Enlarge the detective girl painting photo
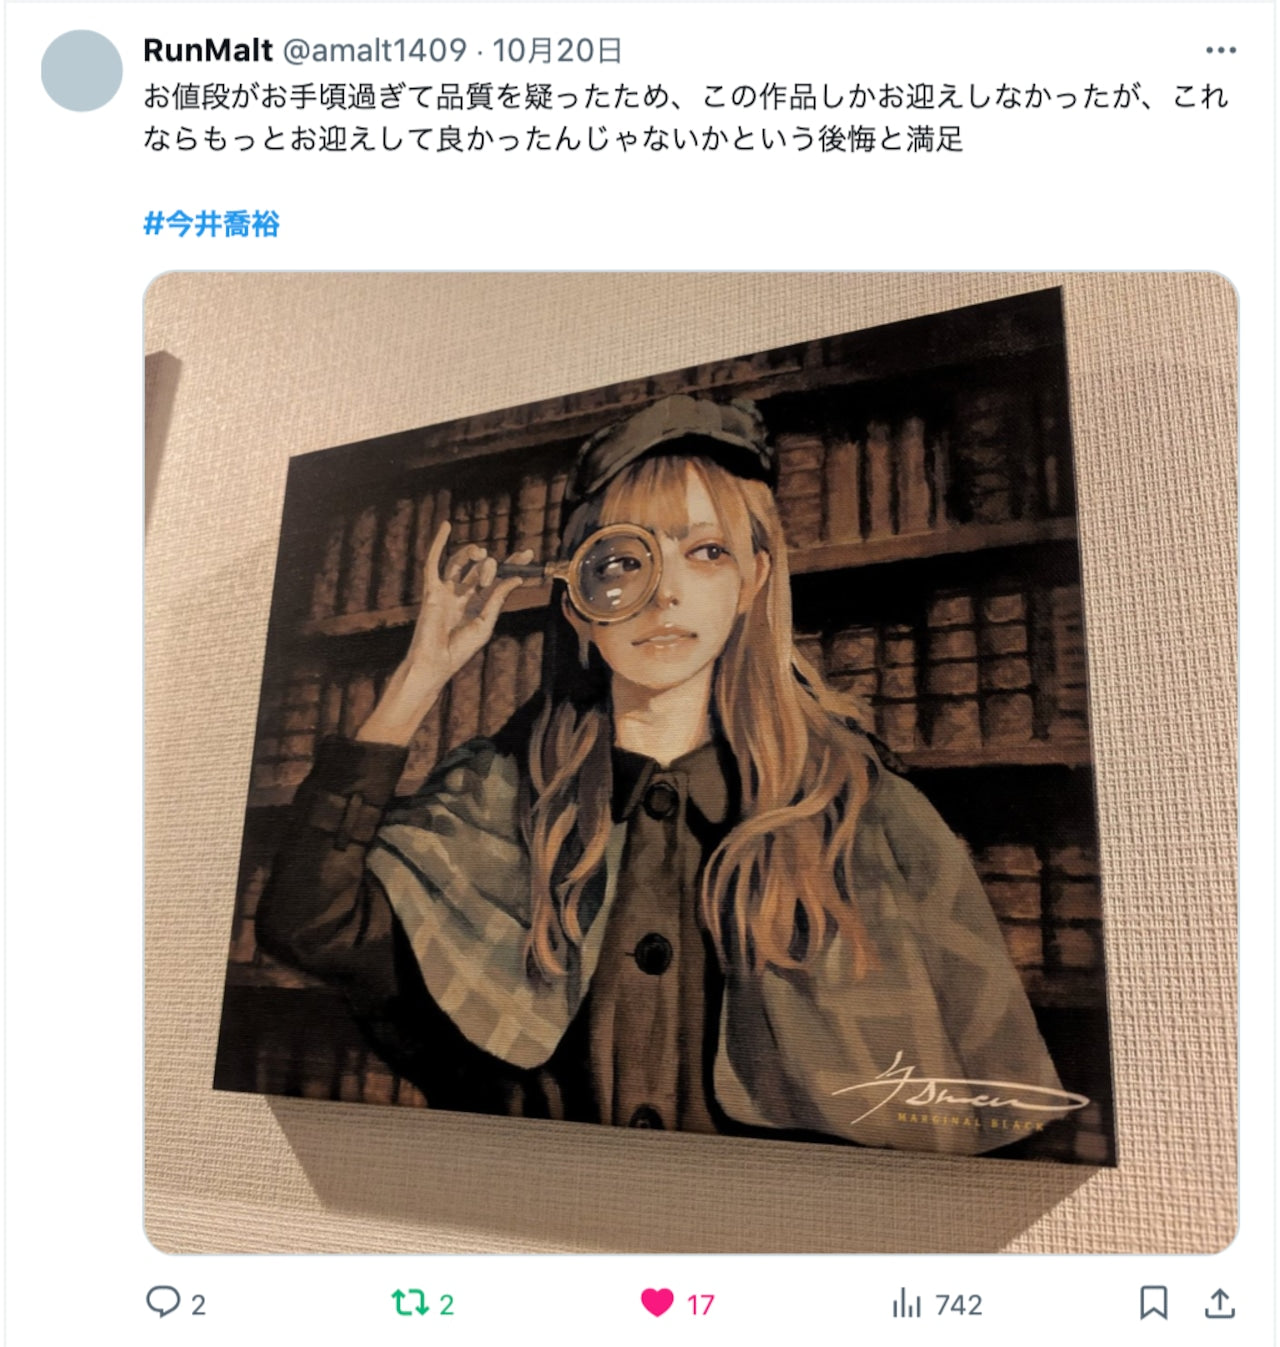1280x1347 pixels. click(691, 762)
